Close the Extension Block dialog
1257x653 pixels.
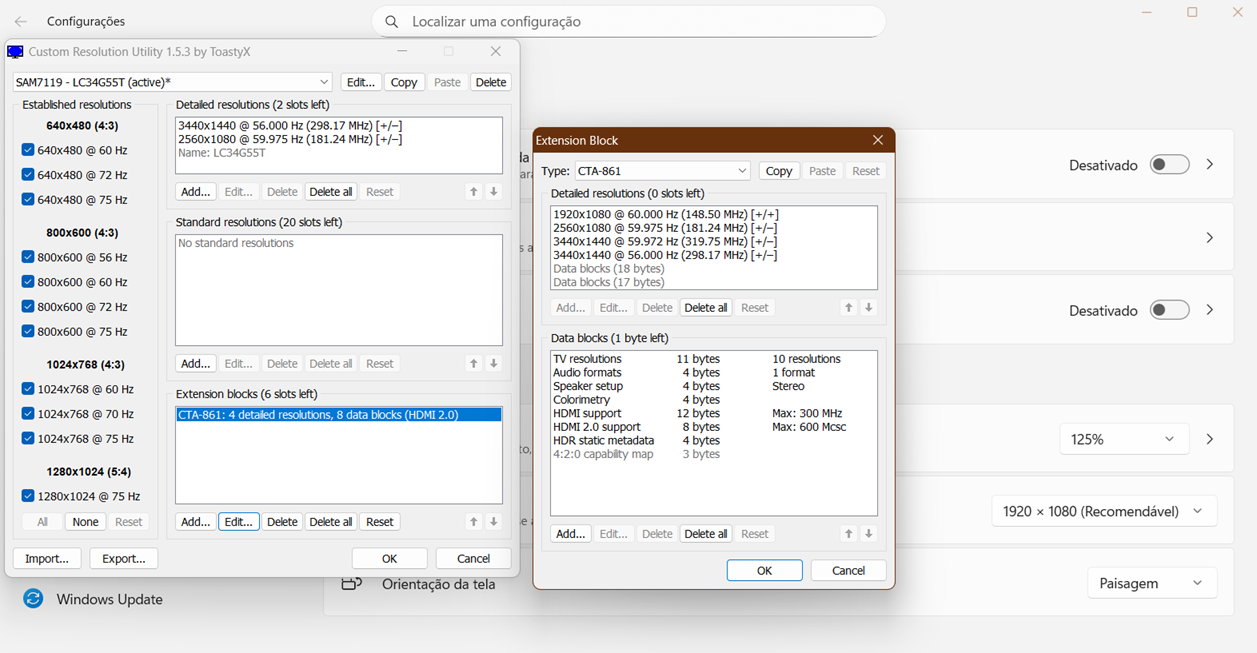tap(877, 141)
